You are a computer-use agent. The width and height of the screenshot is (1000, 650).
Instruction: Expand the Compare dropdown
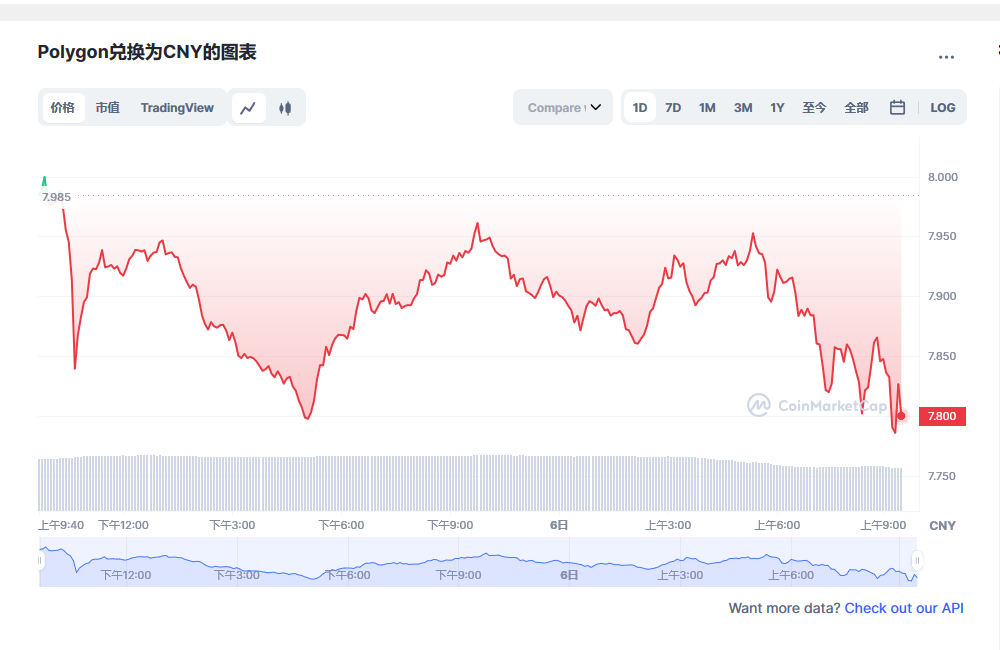click(x=563, y=108)
